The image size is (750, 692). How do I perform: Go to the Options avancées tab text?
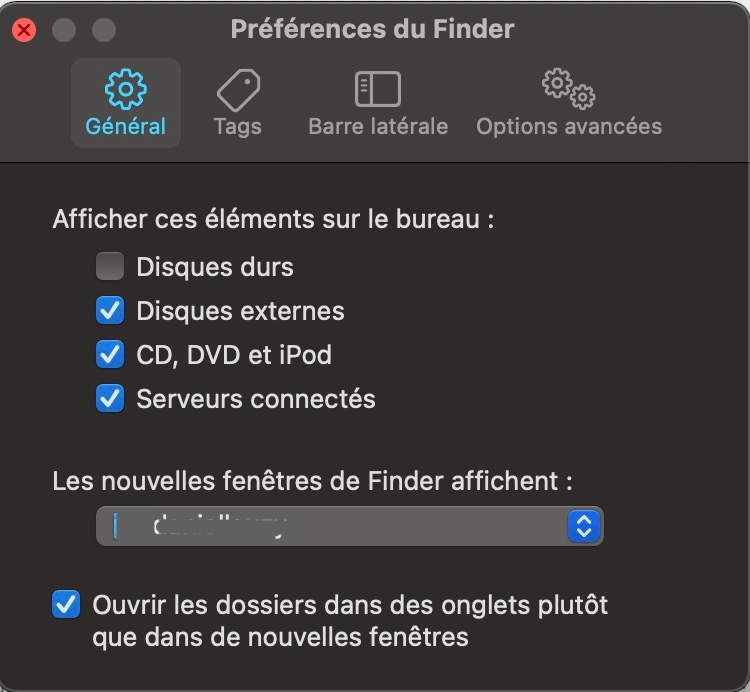click(569, 127)
